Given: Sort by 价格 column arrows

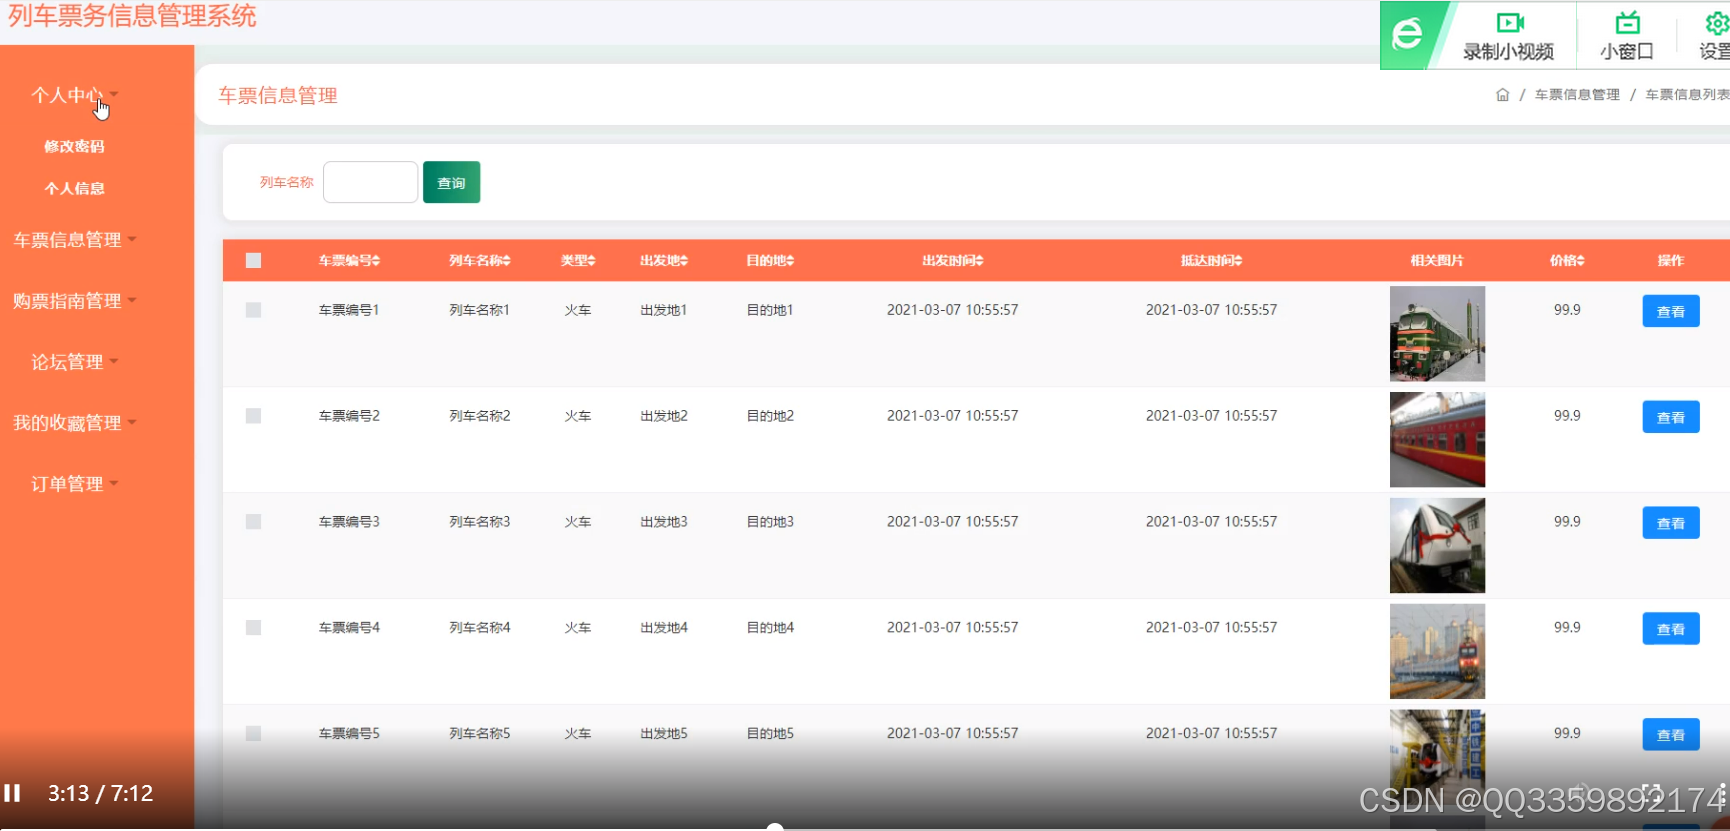Looking at the screenshot, I should 1581,261.
